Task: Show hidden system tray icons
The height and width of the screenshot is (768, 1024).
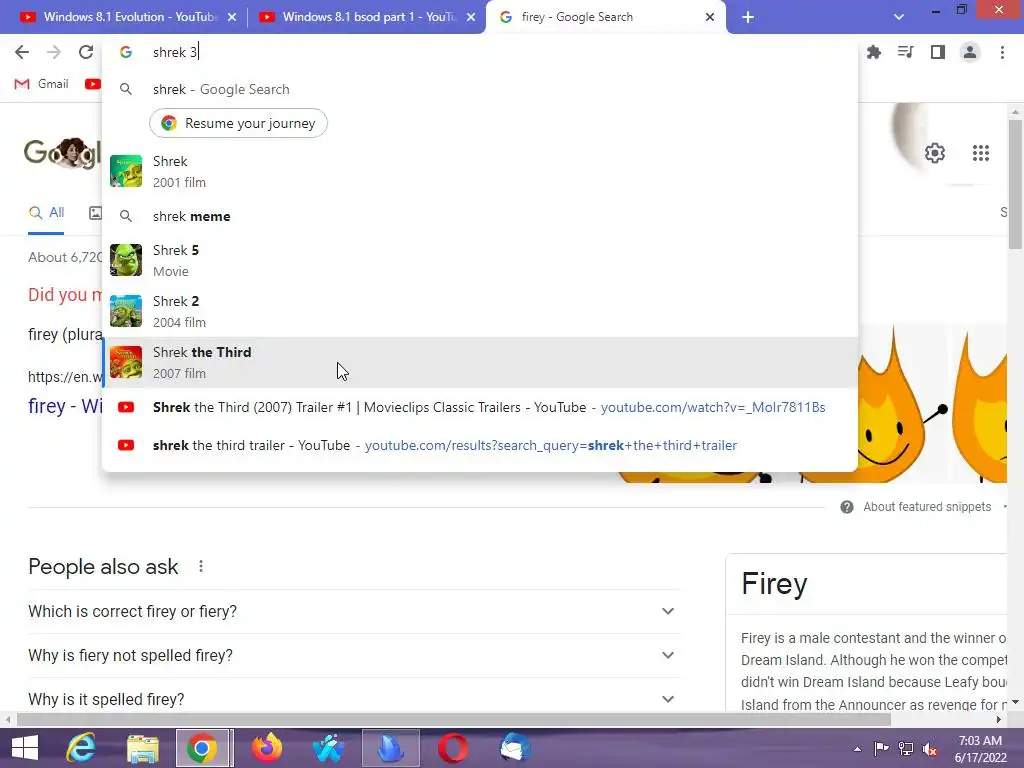Action: point(857,749)
